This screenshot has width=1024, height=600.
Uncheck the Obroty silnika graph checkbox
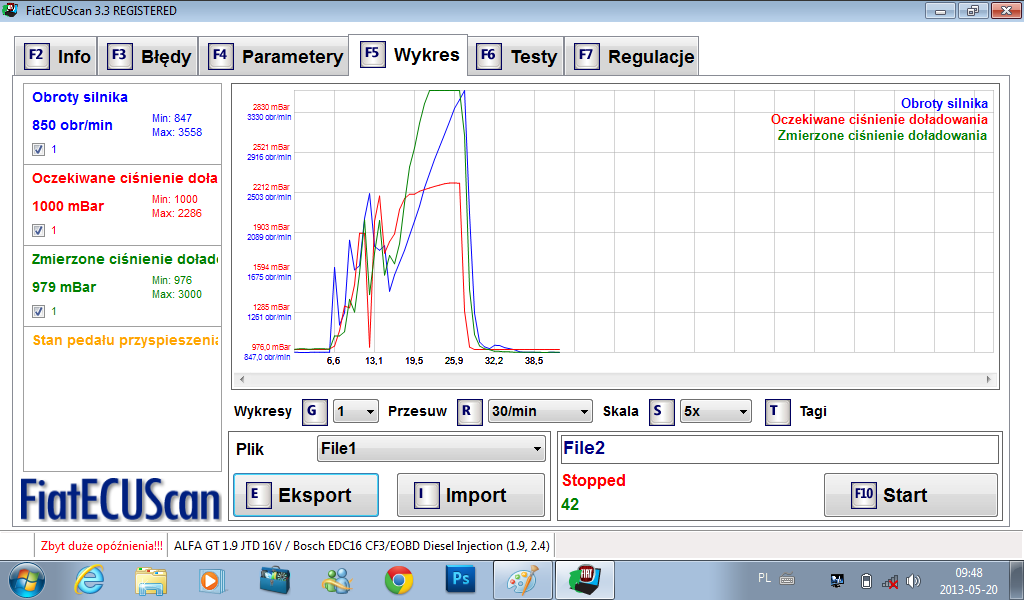(39, 150)
